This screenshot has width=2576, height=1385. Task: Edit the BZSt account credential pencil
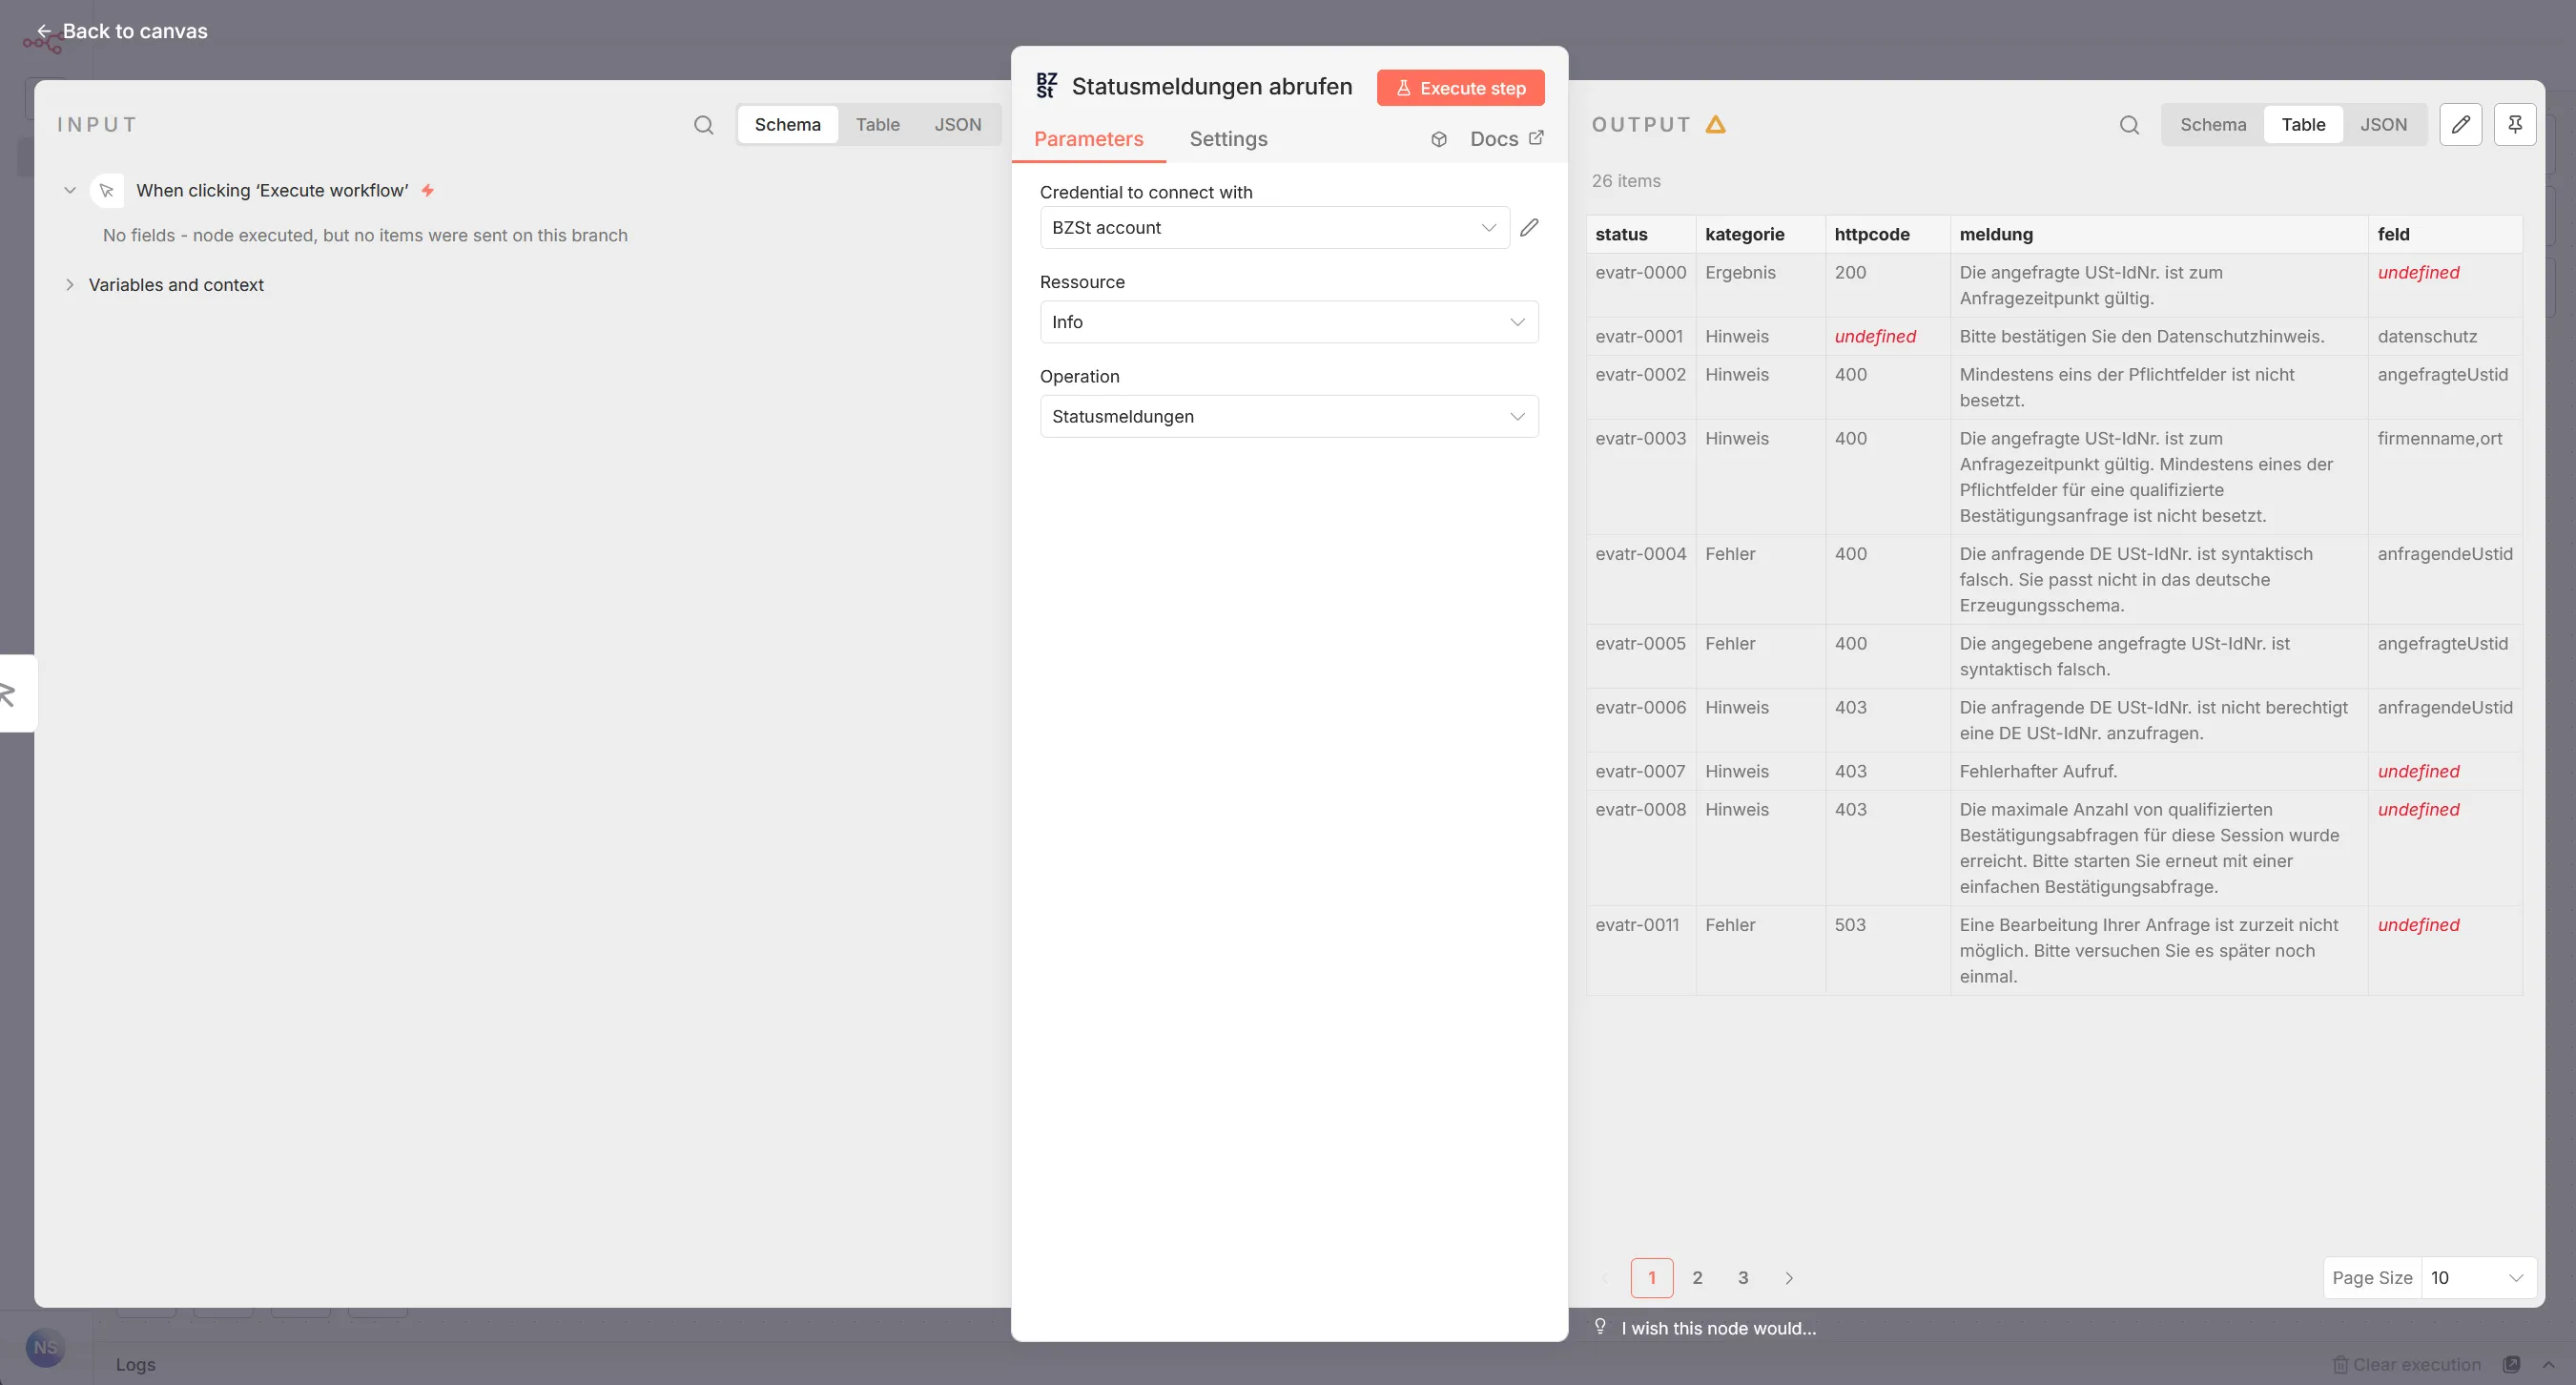1529,228
